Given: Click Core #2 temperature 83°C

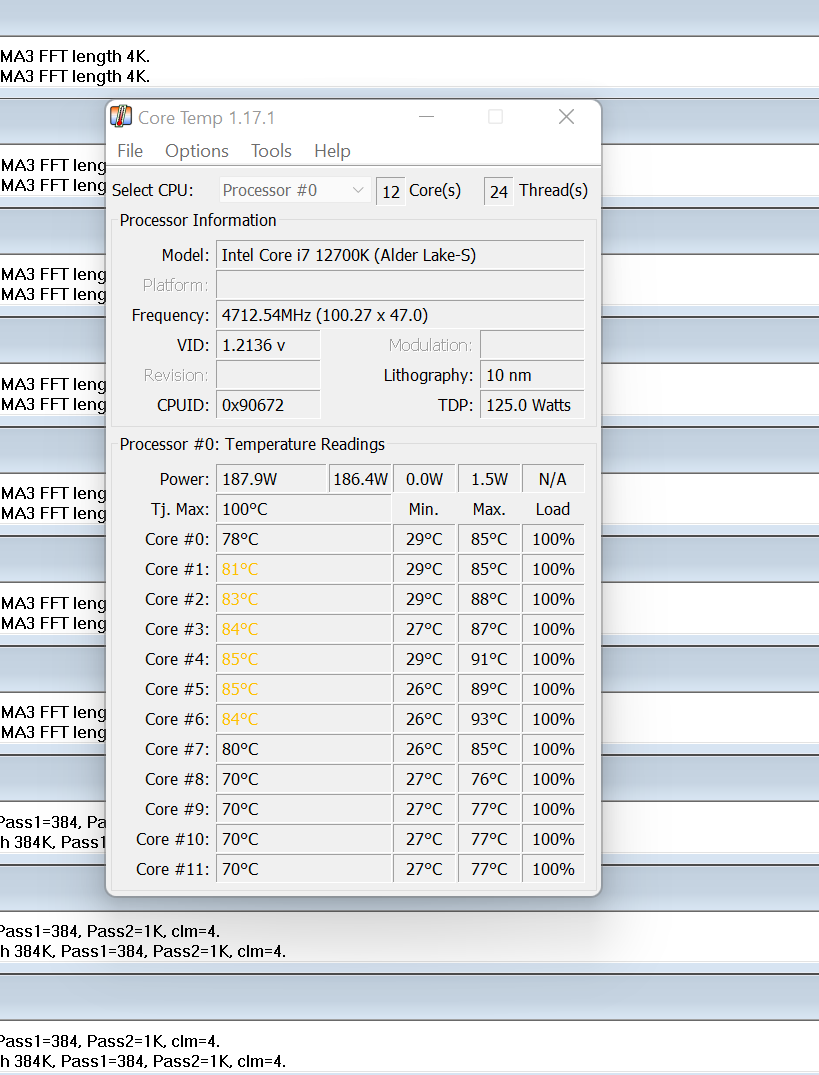Looking at the screenshot, I should [304, 599].
